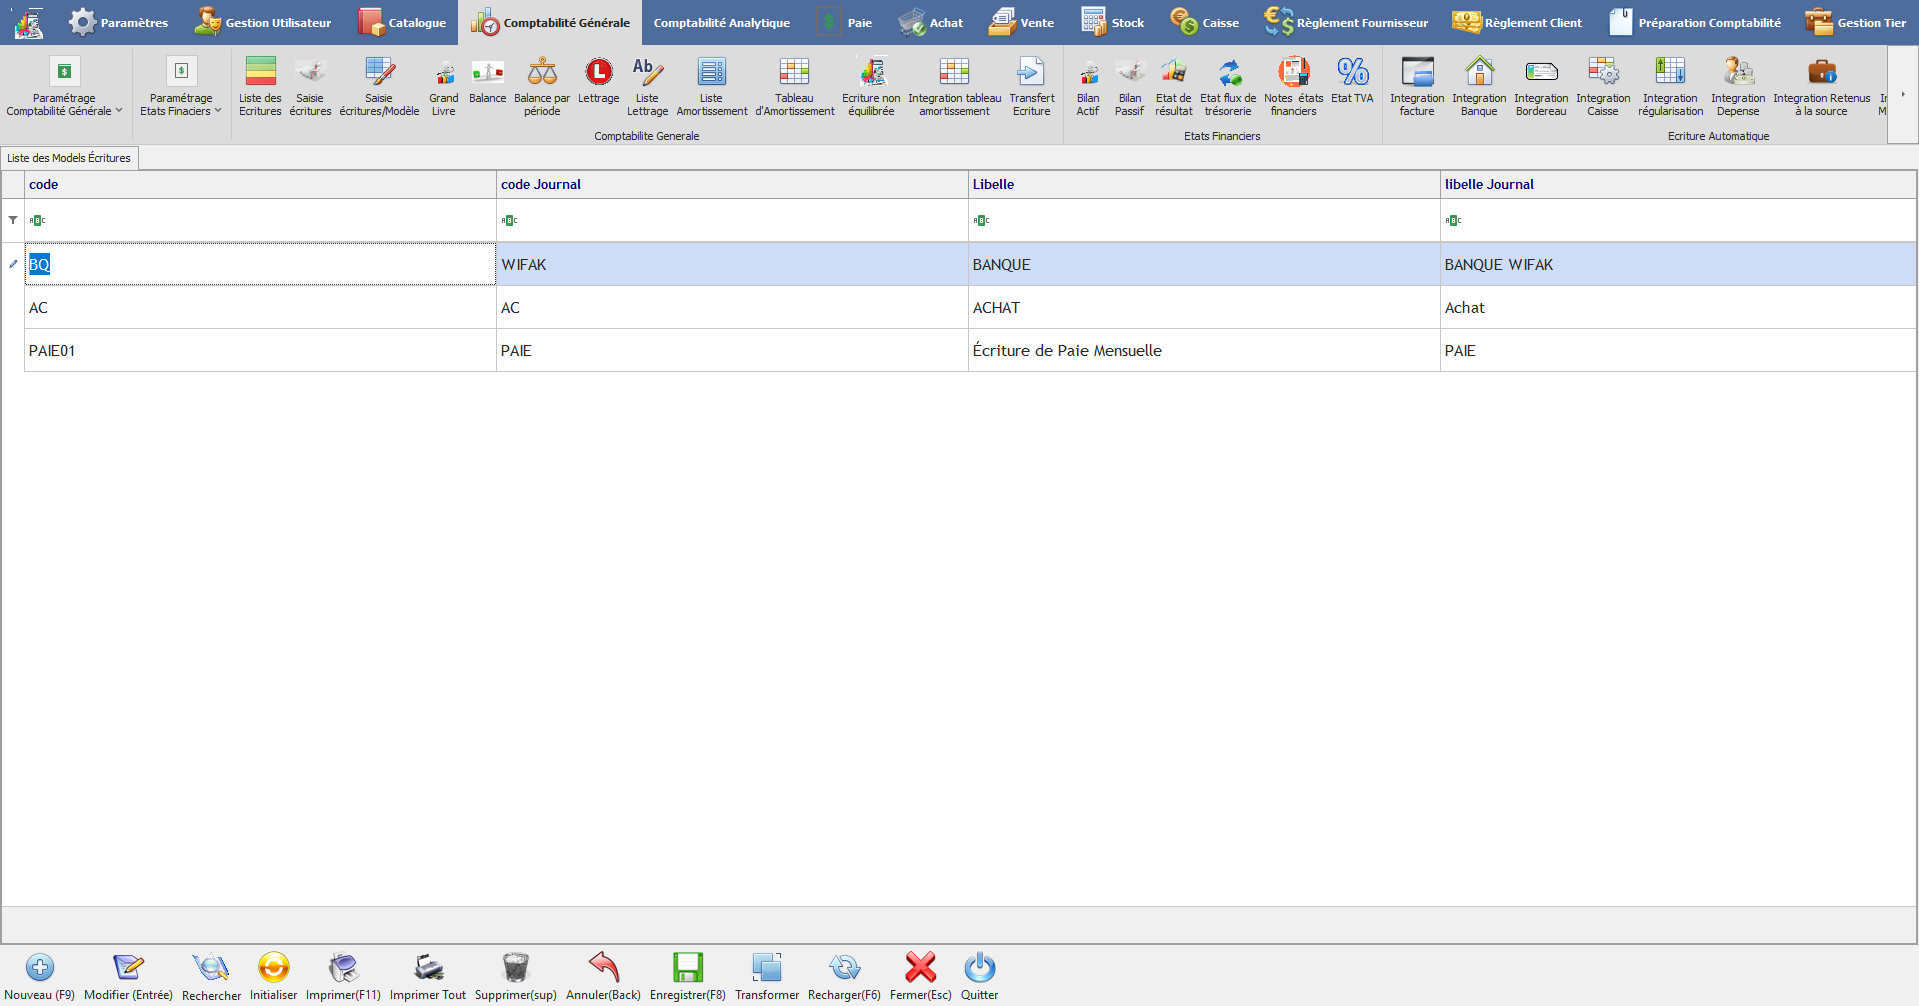This screenshot has height=1006, width=1919.
Task: Open Integration Retenus à la source
Action: [1822, 87]
